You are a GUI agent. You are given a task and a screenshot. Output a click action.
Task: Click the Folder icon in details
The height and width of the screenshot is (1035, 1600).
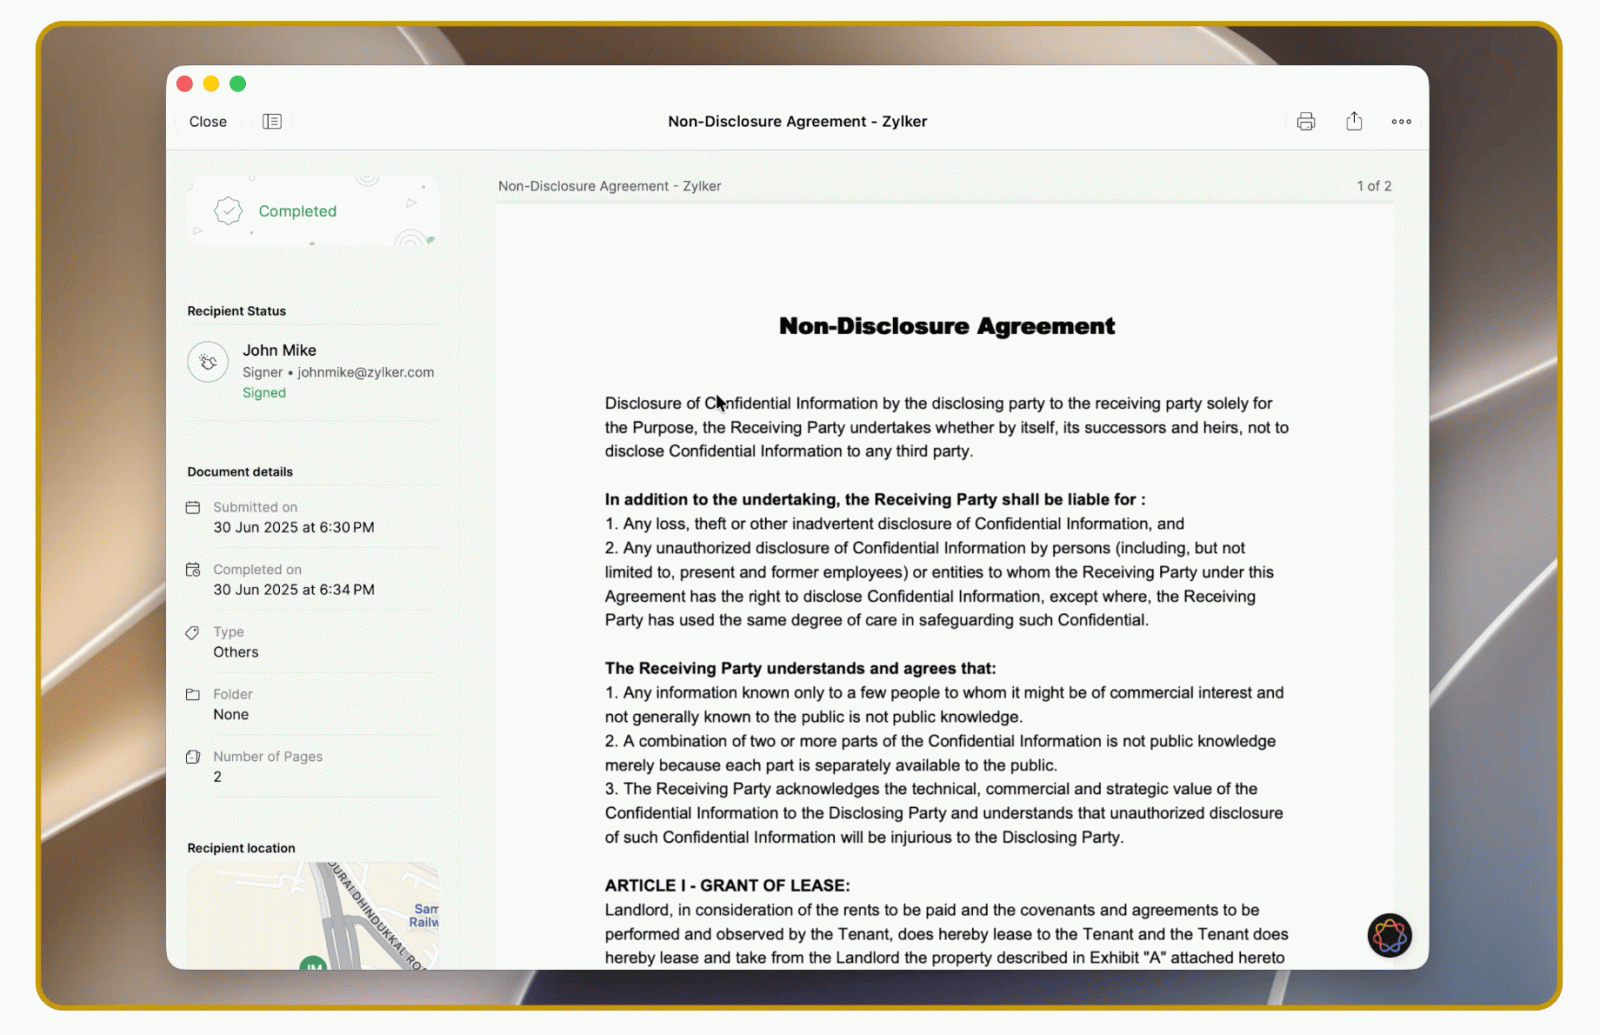[x=193, y=694]
